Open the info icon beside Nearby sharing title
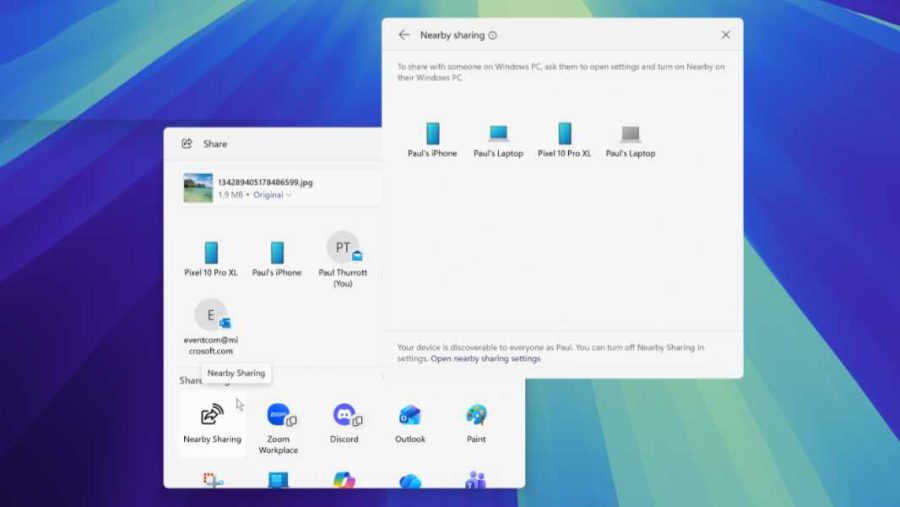 pyautogui.click(x=492, y=36)
